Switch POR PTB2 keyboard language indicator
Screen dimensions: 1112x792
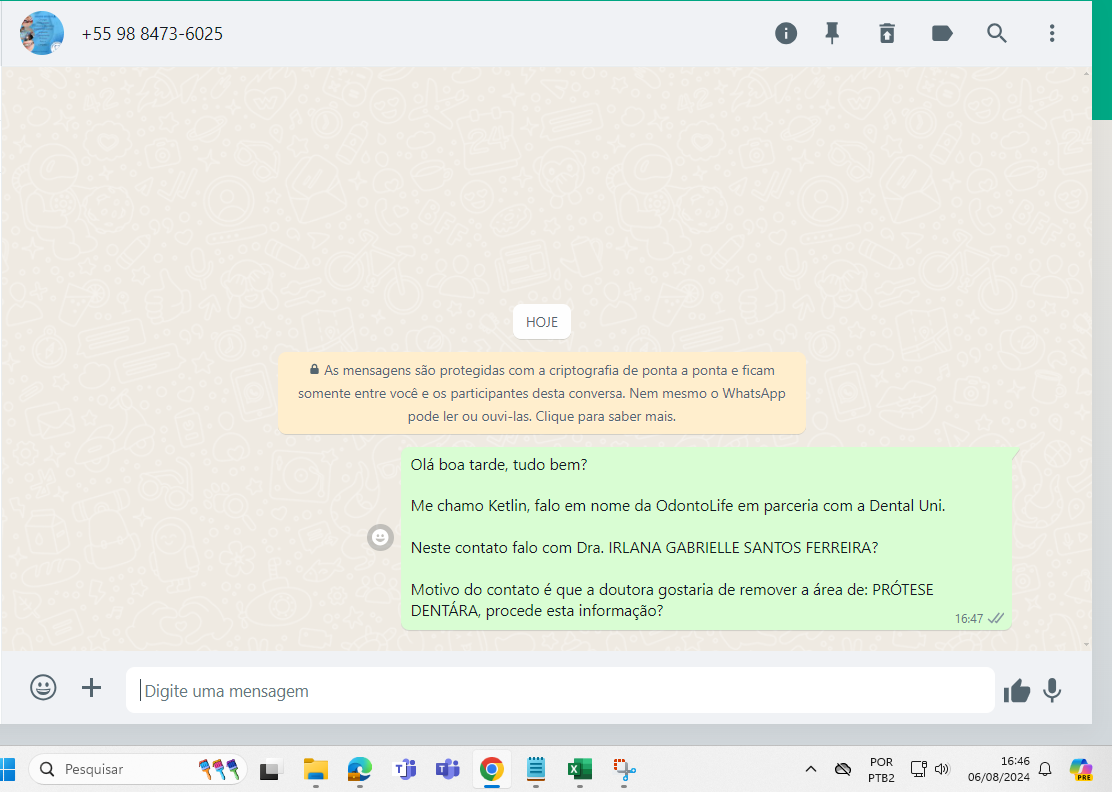[882, 769]
